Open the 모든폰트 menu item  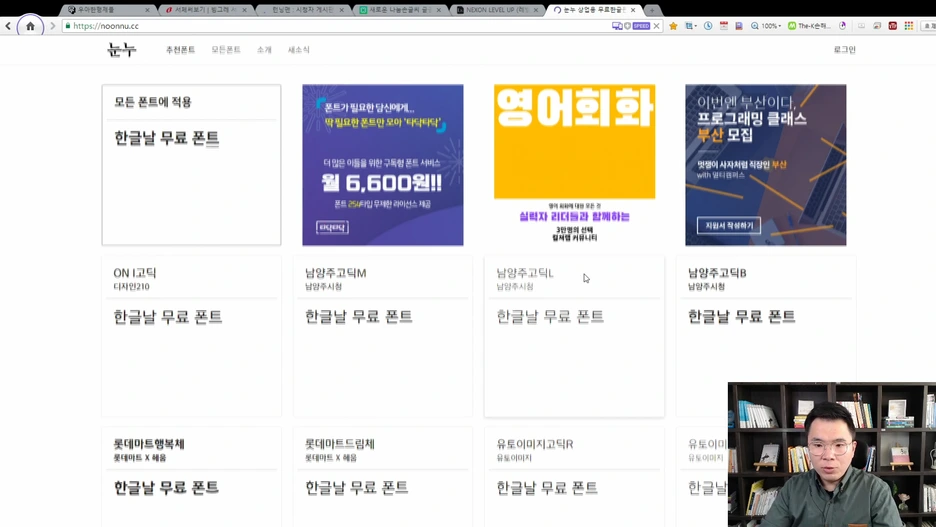[226, 50]
